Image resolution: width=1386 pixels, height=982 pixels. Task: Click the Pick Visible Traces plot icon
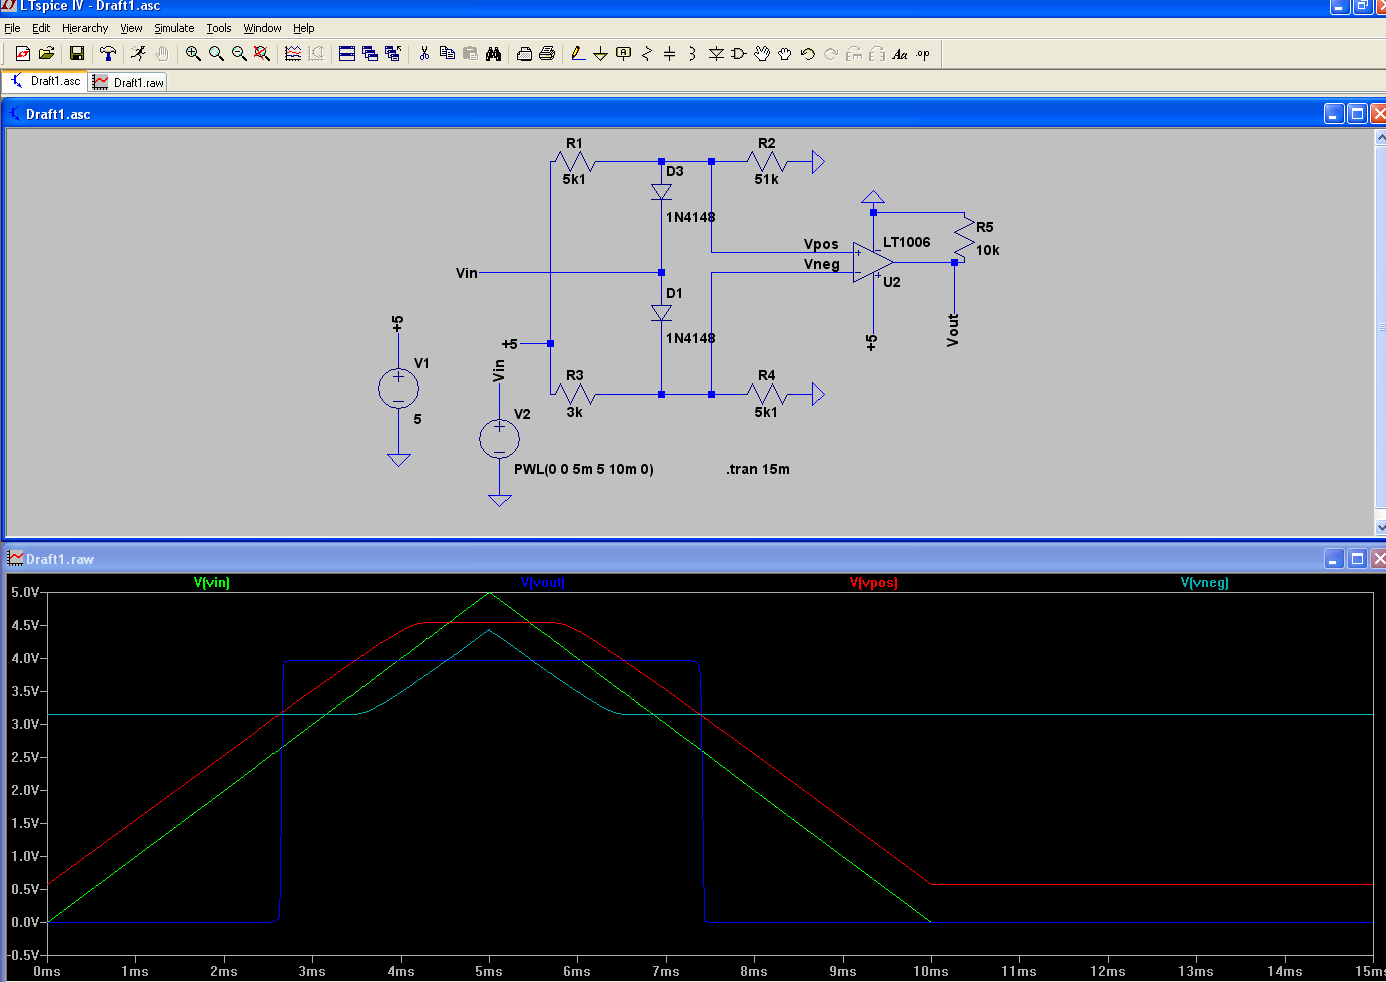[293, 54]
